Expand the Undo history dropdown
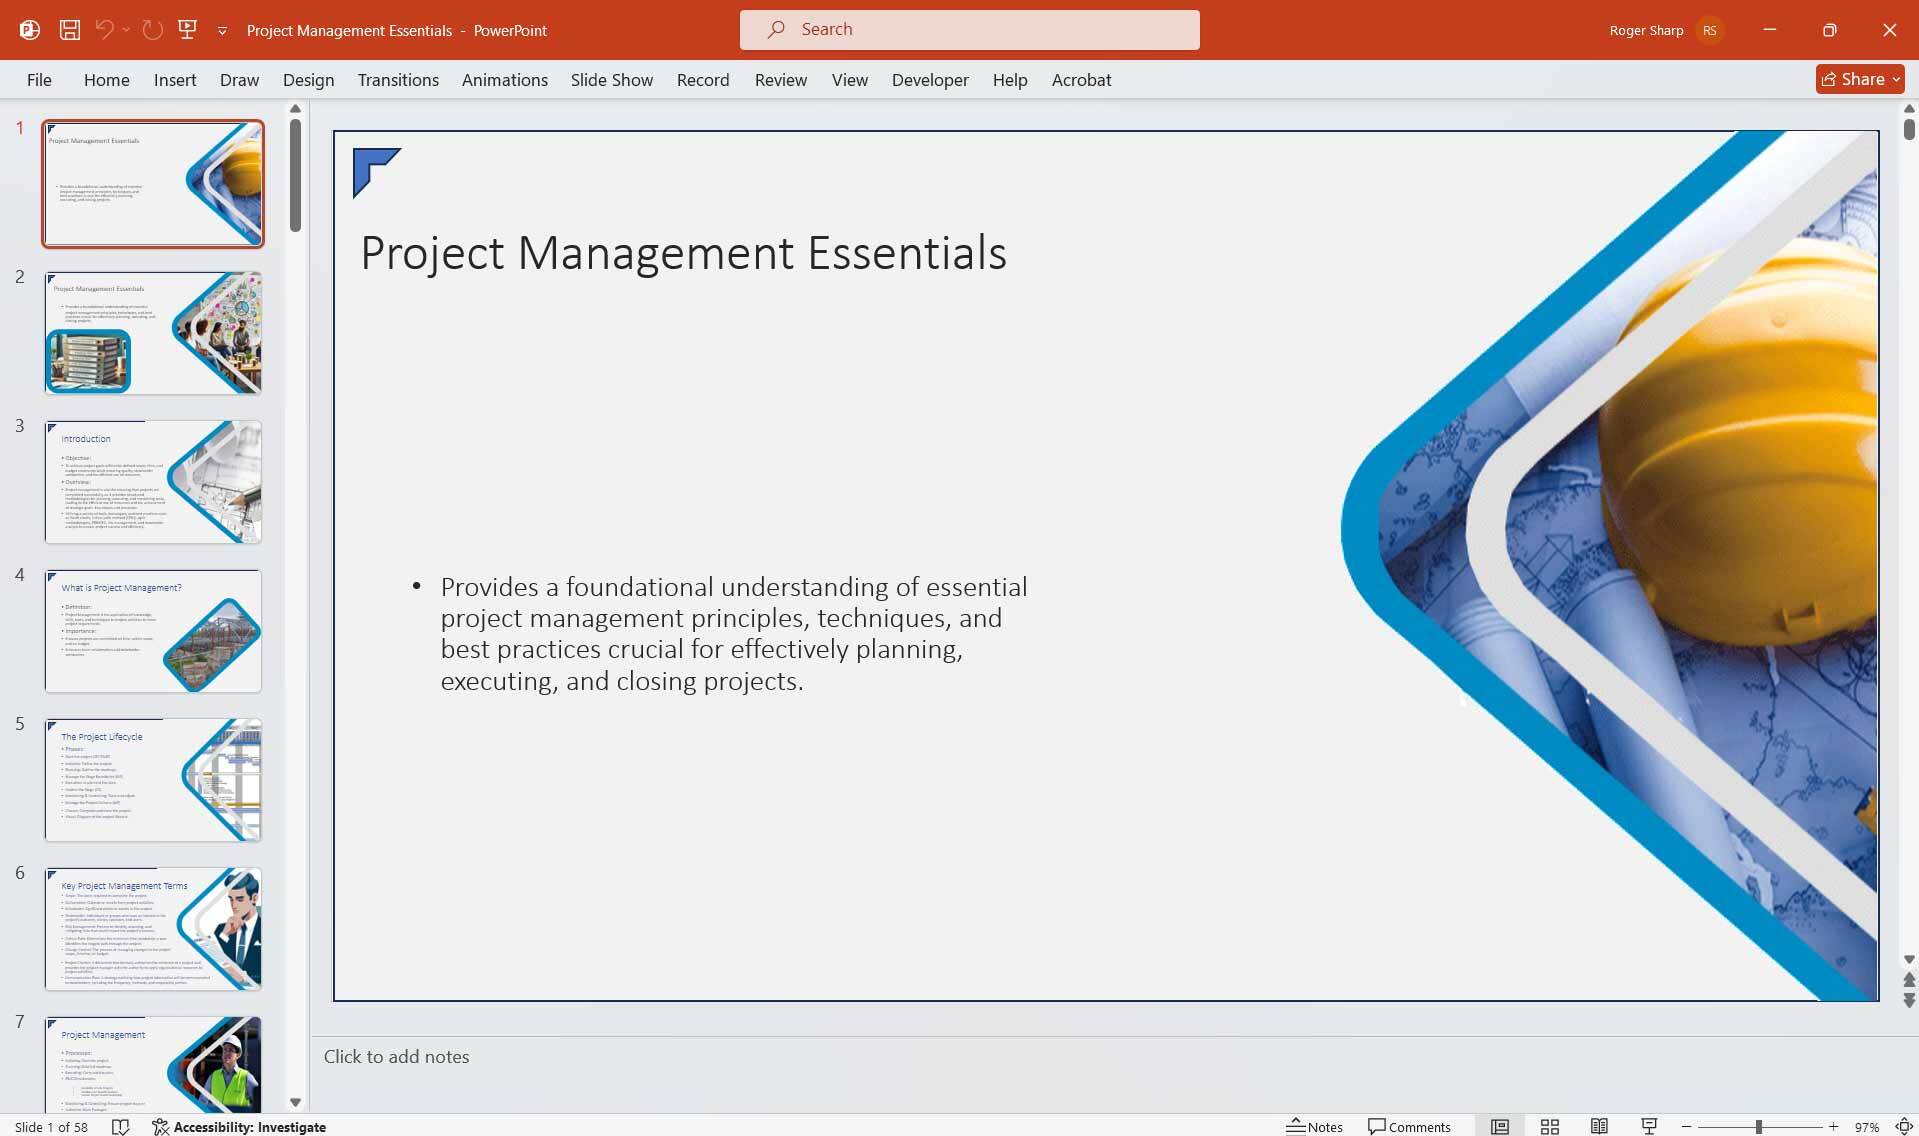 tap(126, 30)
